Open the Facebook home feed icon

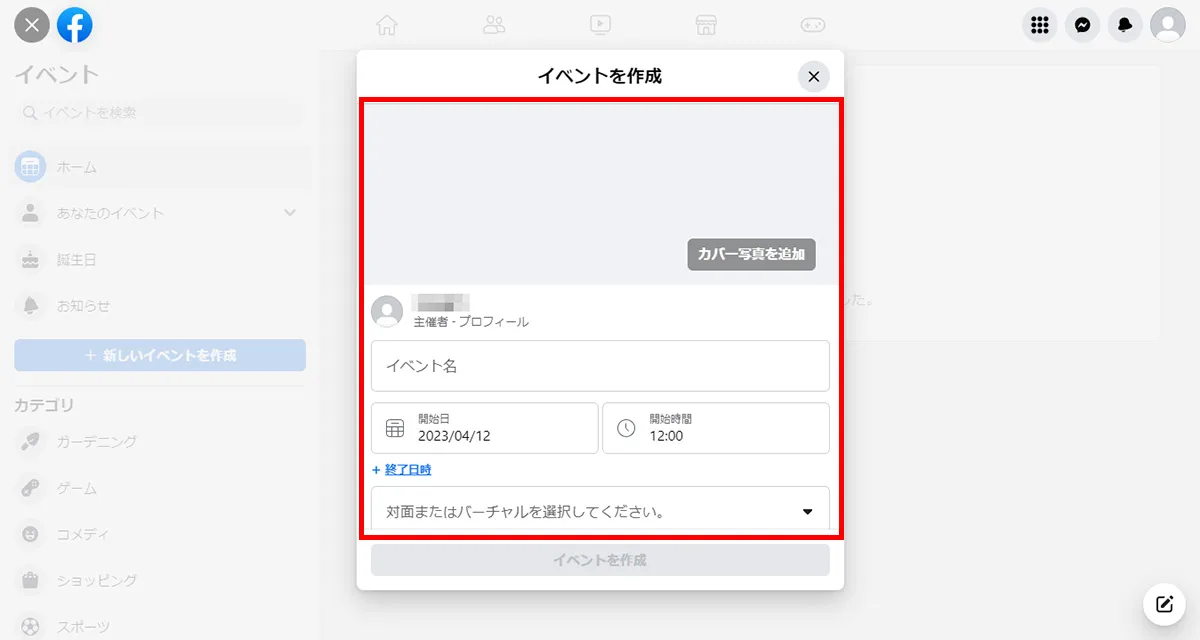click(x=387, y=25)
